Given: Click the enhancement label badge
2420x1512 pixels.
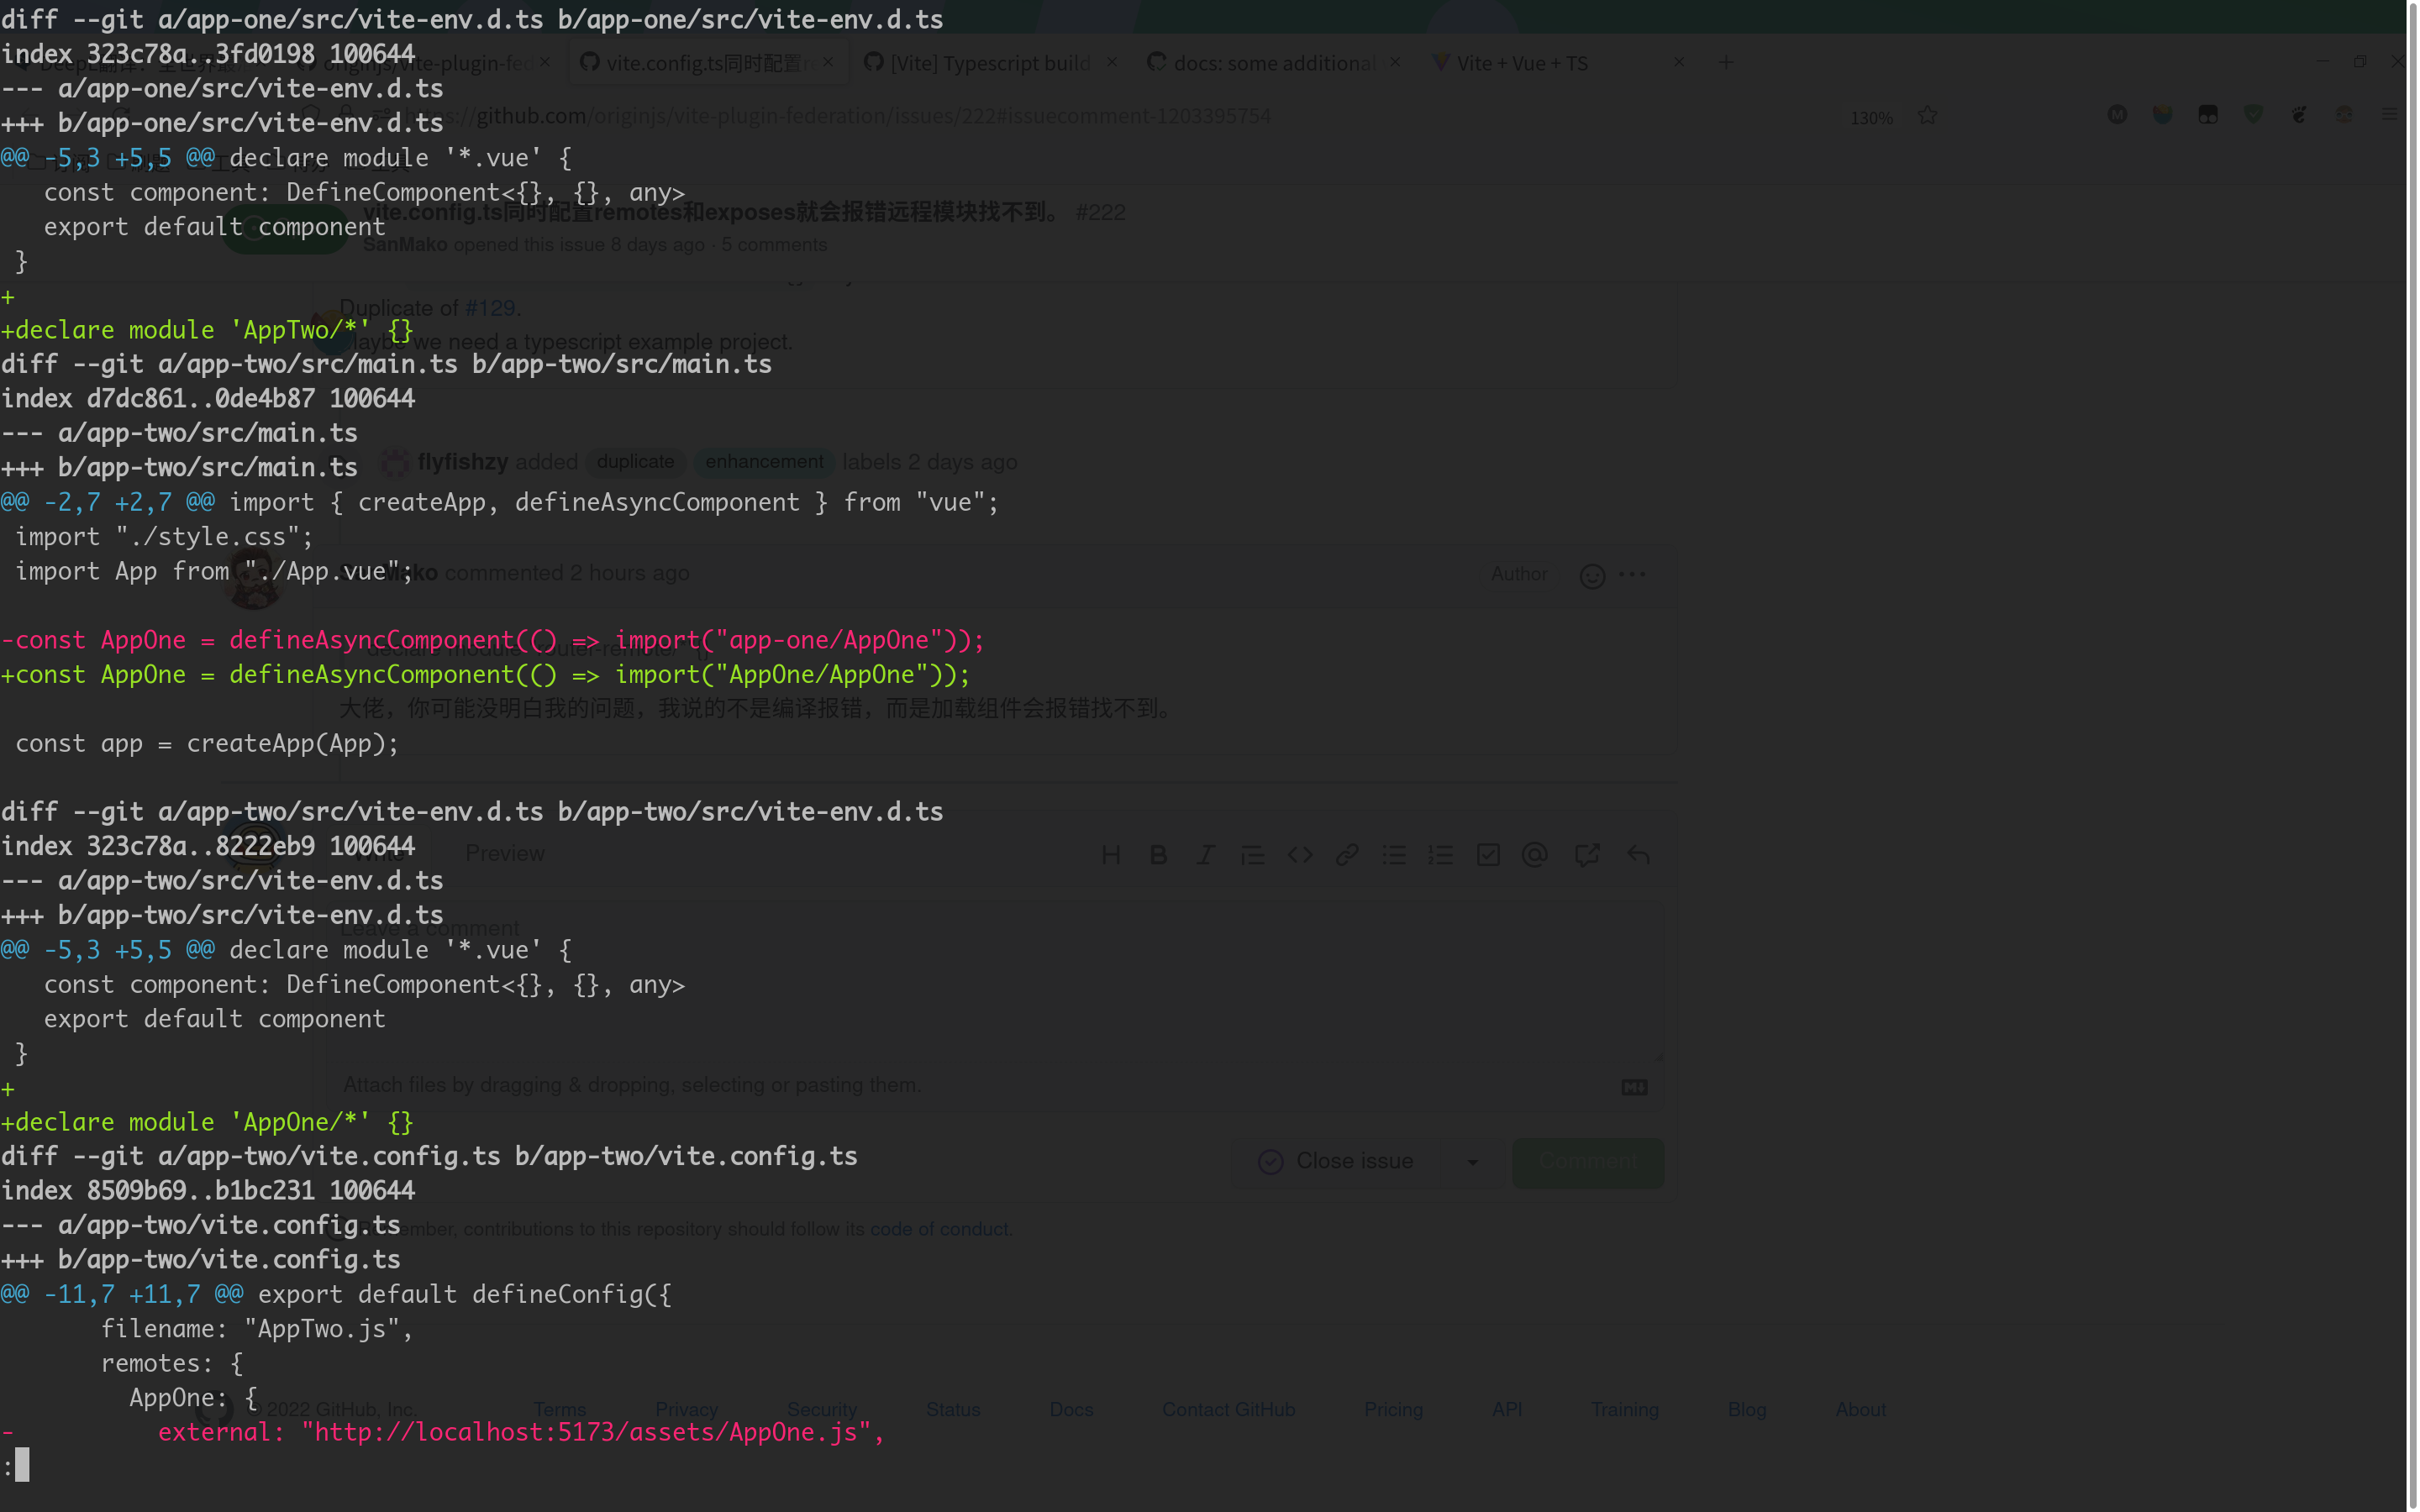Looking at the screenshot, I should coord(764,462).
